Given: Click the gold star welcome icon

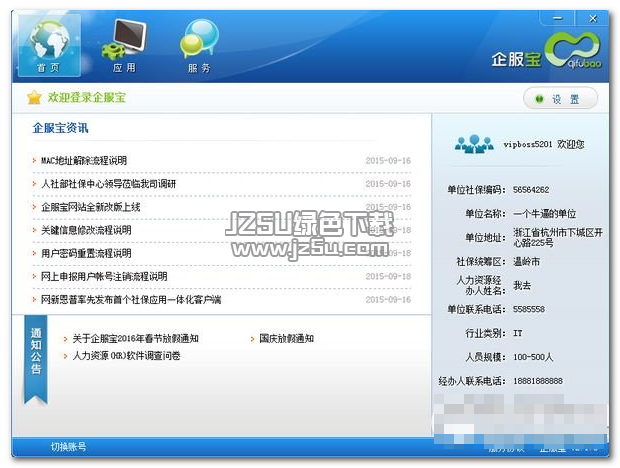Looking at the screenshot, I should (x=34, y=97).
